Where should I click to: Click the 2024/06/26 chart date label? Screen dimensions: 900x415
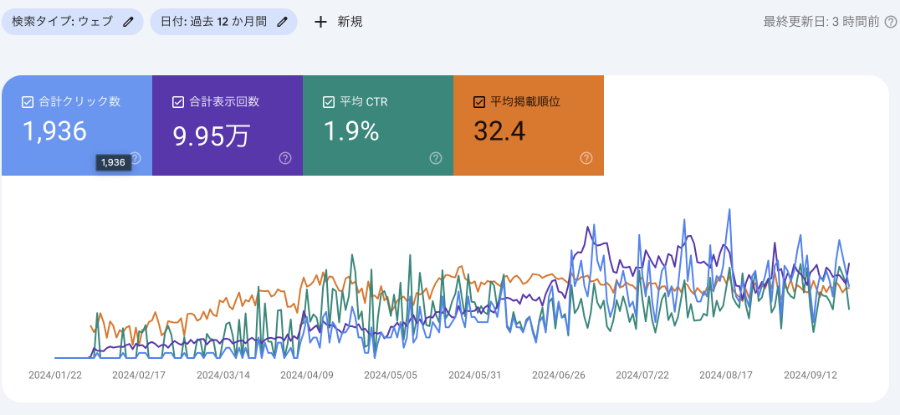point(560,375)
